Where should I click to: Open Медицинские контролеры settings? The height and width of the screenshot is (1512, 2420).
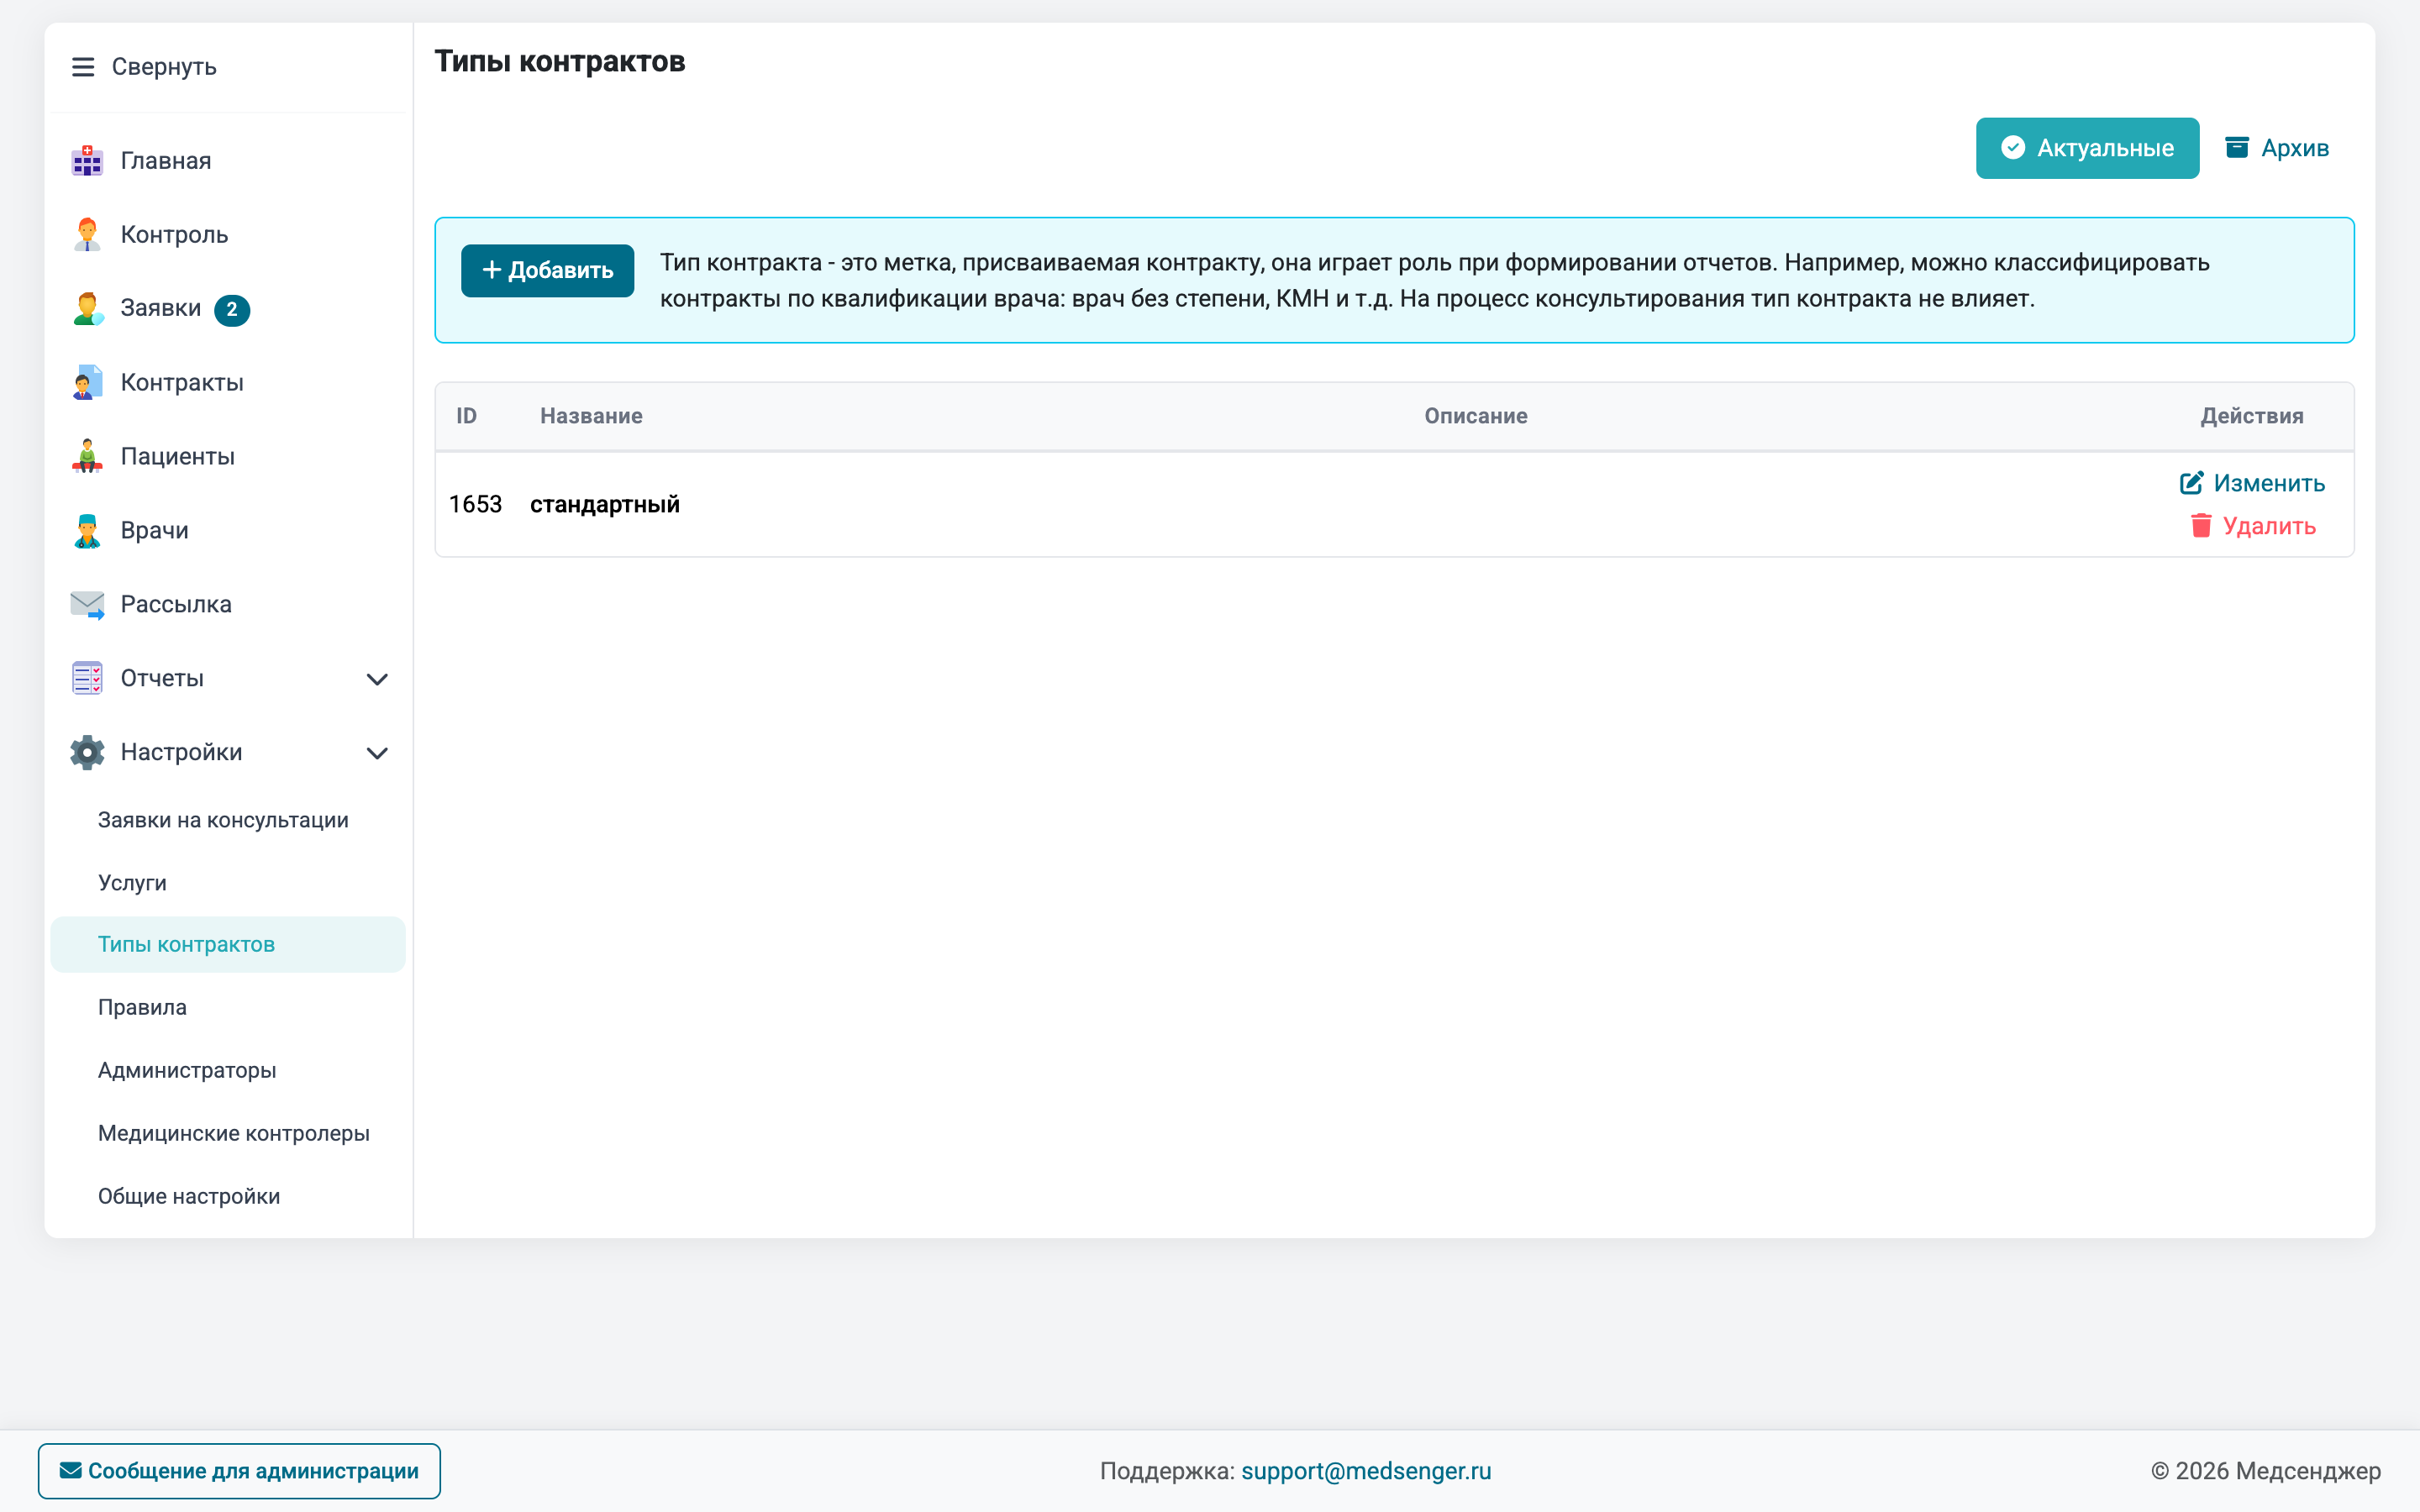tap(228, 1133)
